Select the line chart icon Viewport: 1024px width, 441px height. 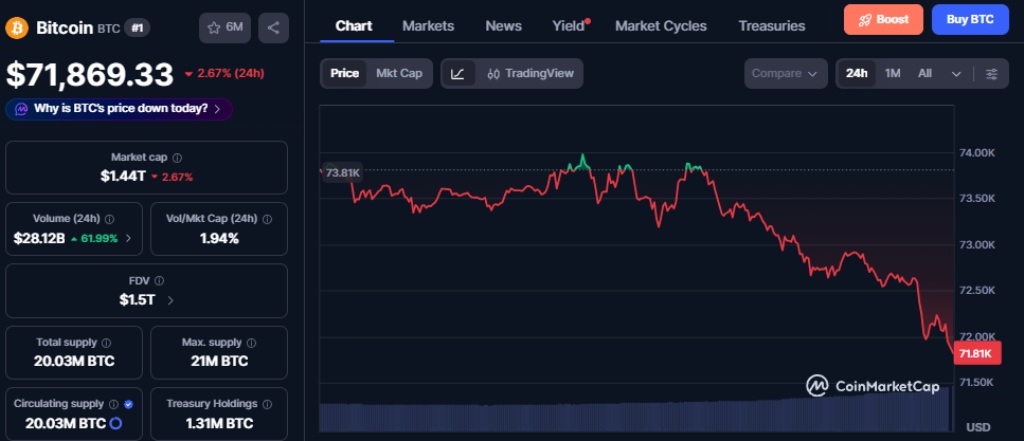(x=458, y=73)
